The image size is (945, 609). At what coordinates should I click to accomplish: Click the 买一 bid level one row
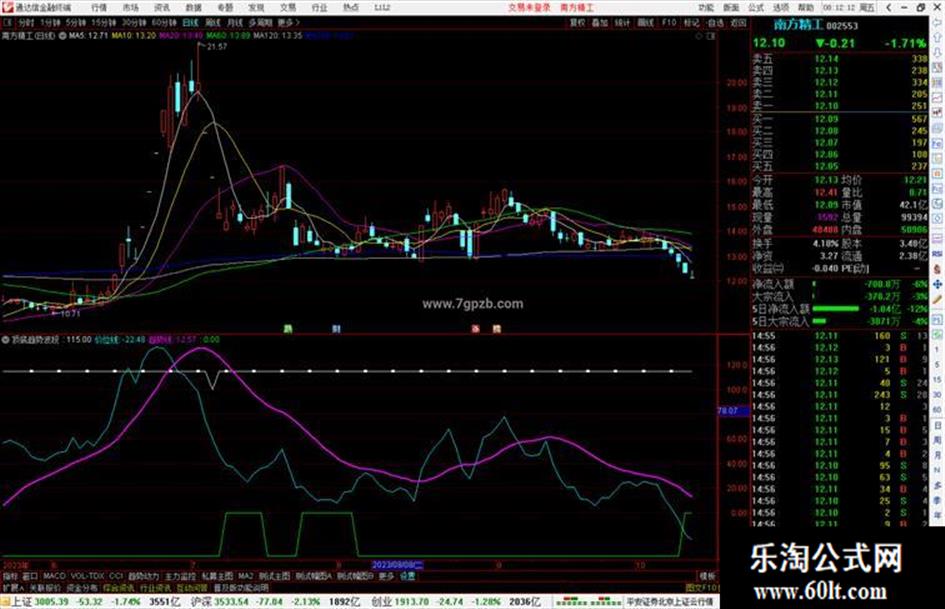coord(840,119)
